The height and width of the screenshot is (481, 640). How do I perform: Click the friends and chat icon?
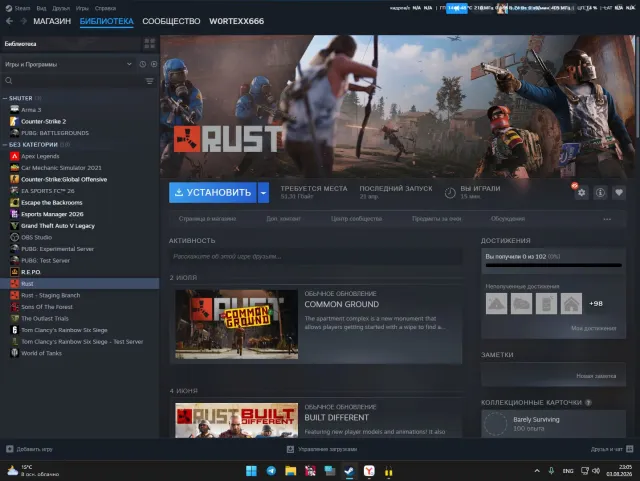(x=630, y=449)
